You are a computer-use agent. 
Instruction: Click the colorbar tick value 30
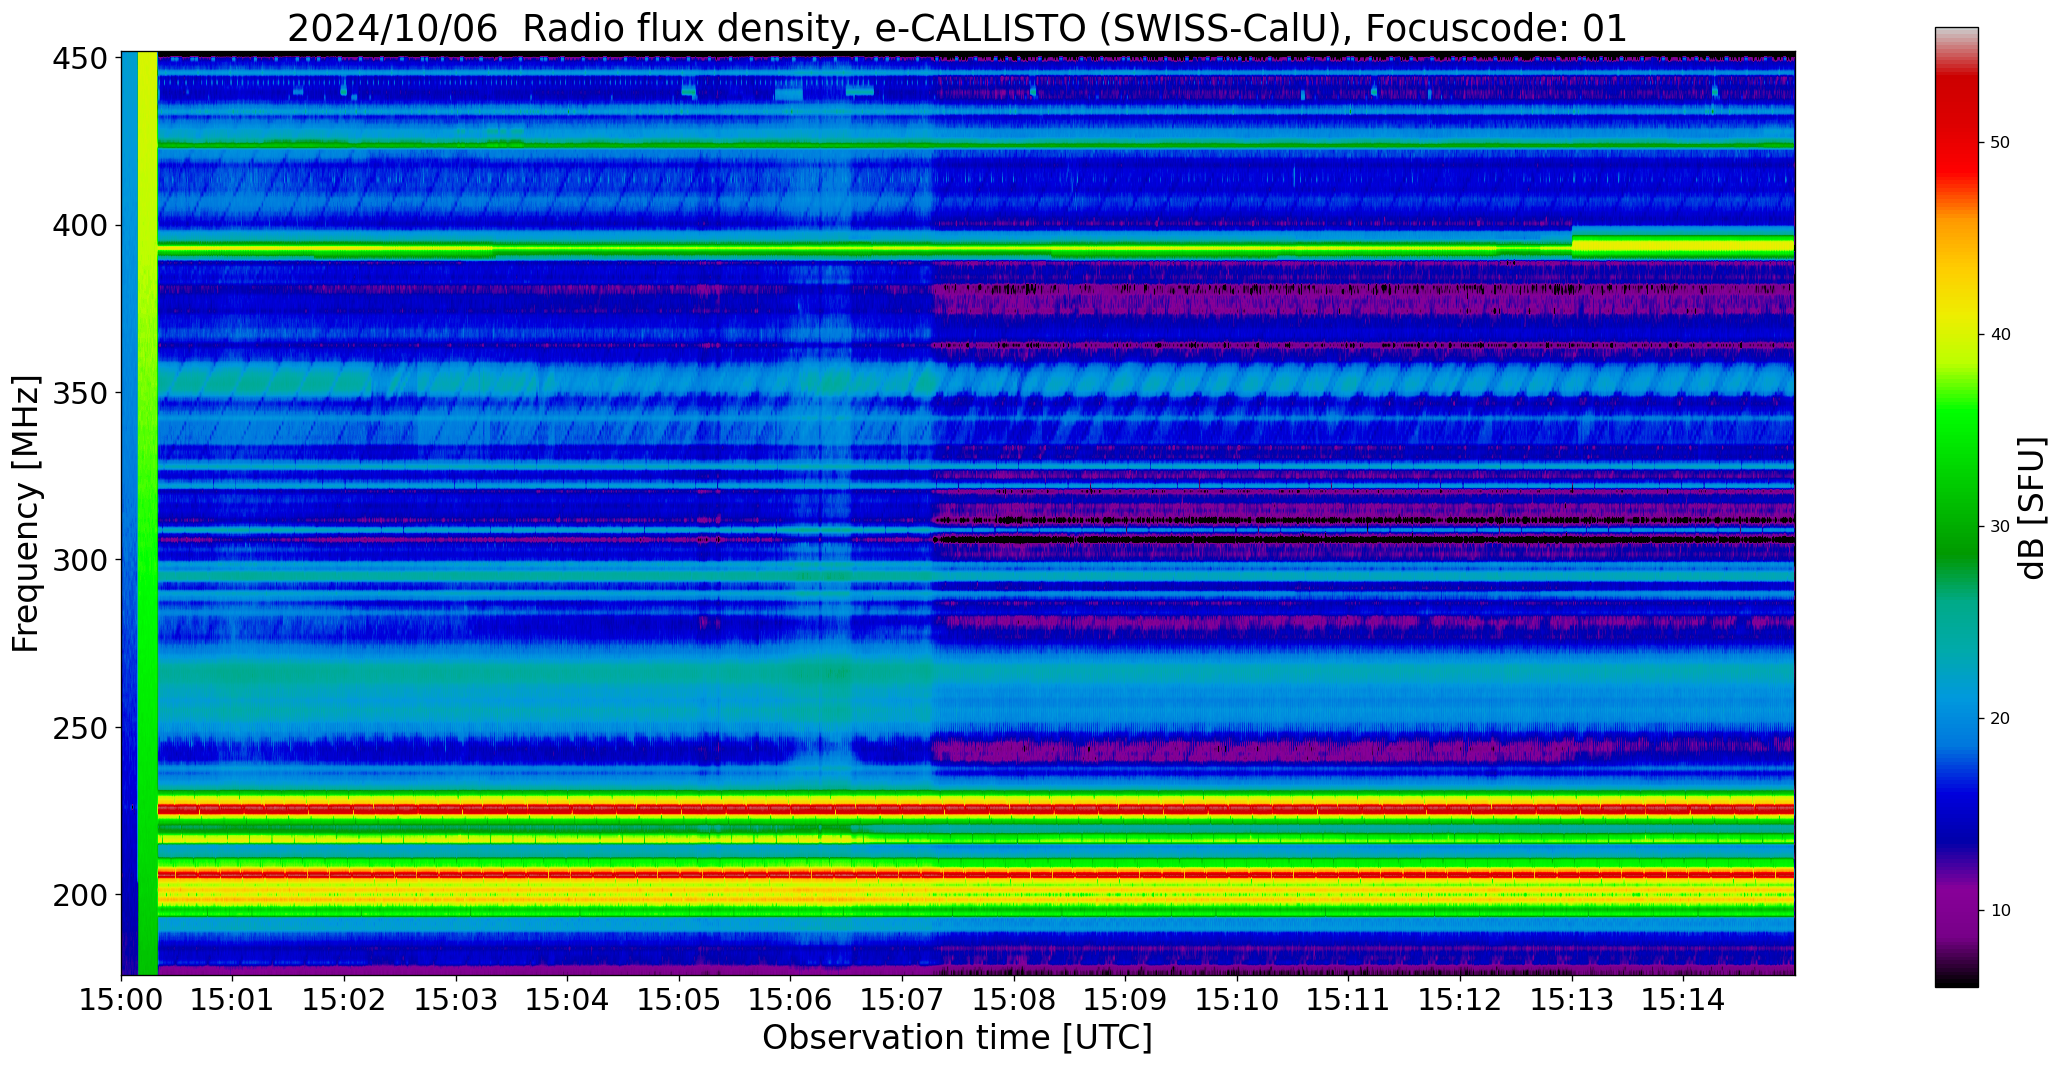[x=2000, y=527]
